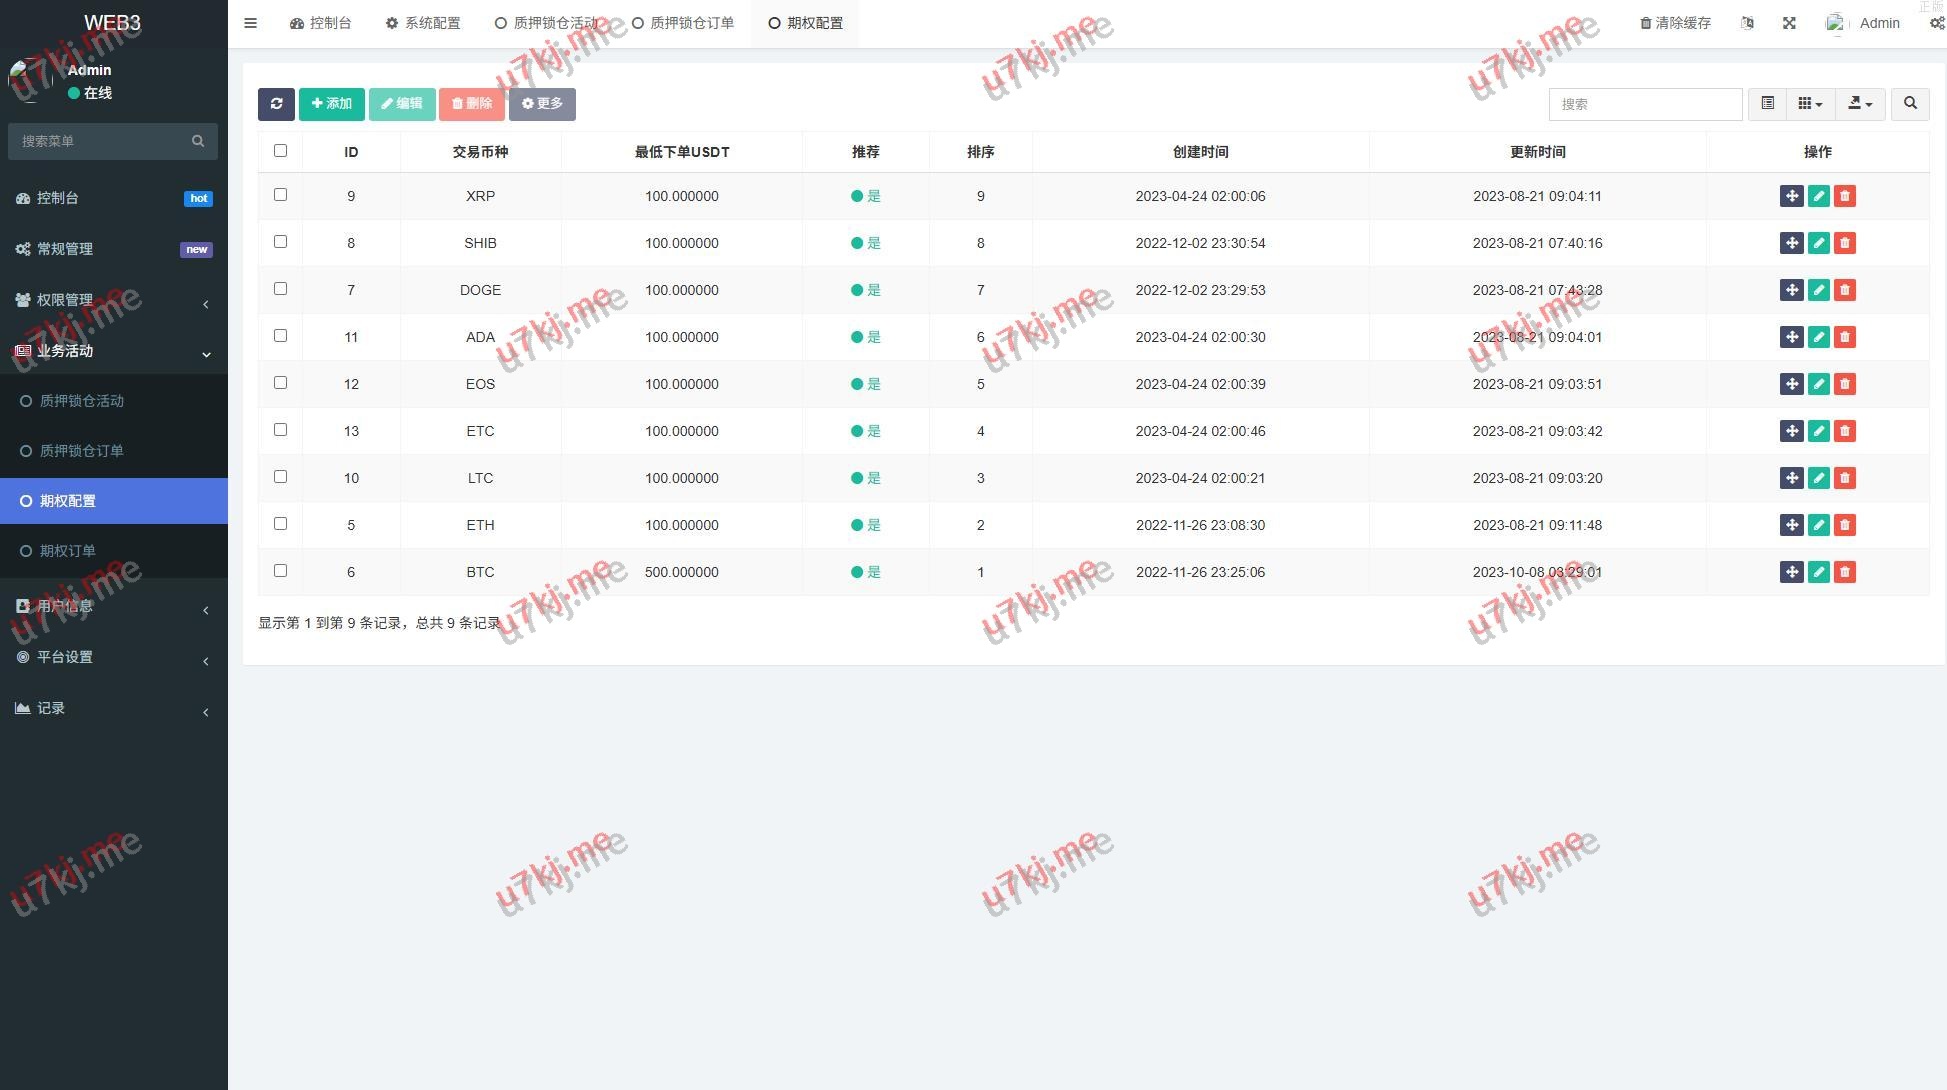This screenshot has width=1947, height=1090.
Task: Click the magnifier search icon button
Action: click(x=1910, y=104)
